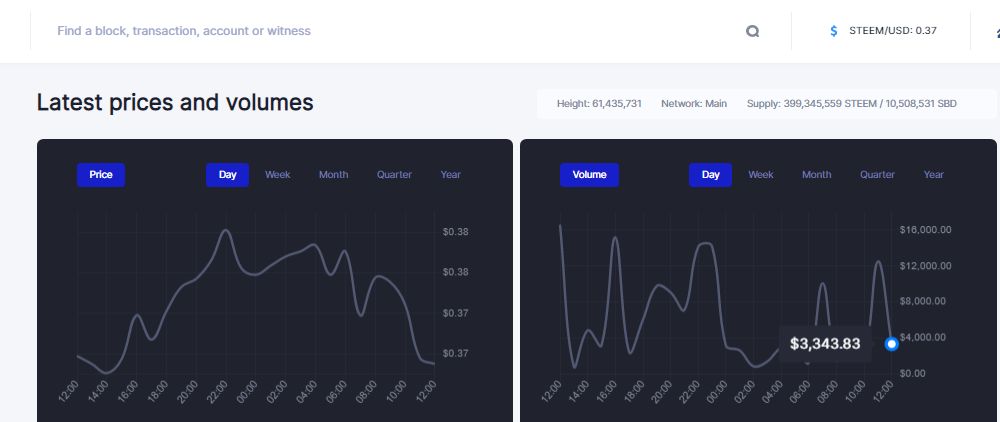Select Week tab on Volume chart
Screen dimensions: 1000x422
click(x=761, y=175)
